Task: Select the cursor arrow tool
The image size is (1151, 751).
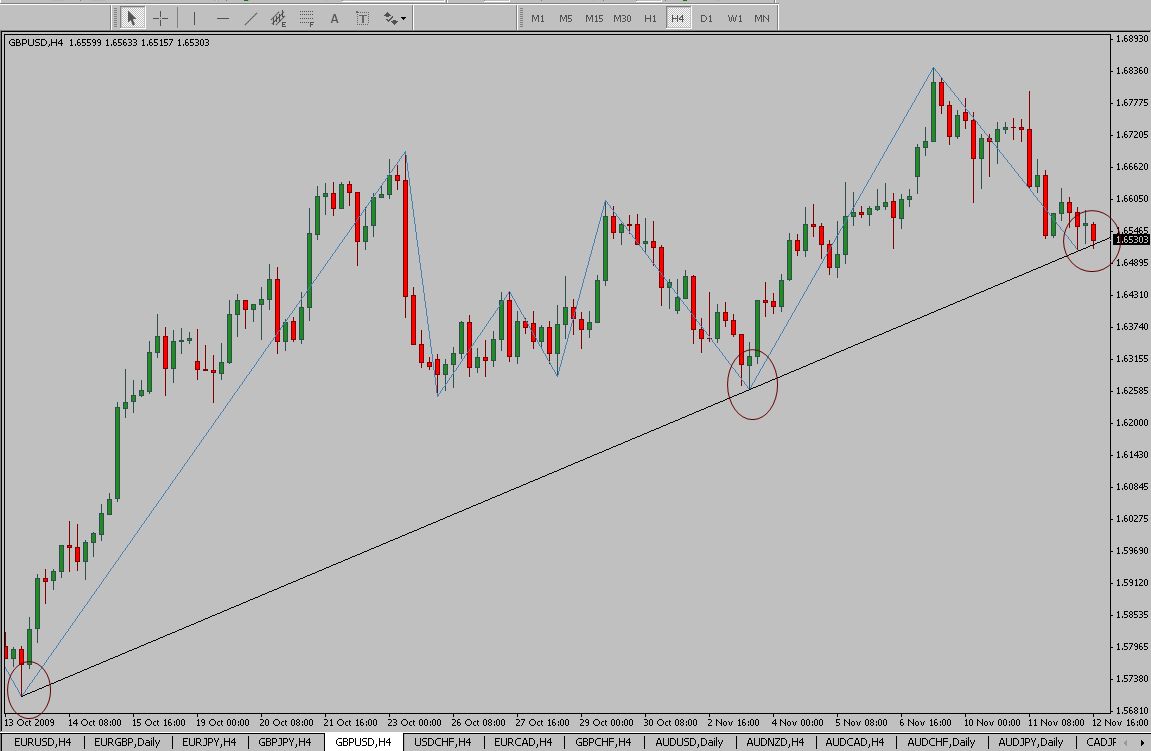Action: pyautogui.click(x=131, y=18)
